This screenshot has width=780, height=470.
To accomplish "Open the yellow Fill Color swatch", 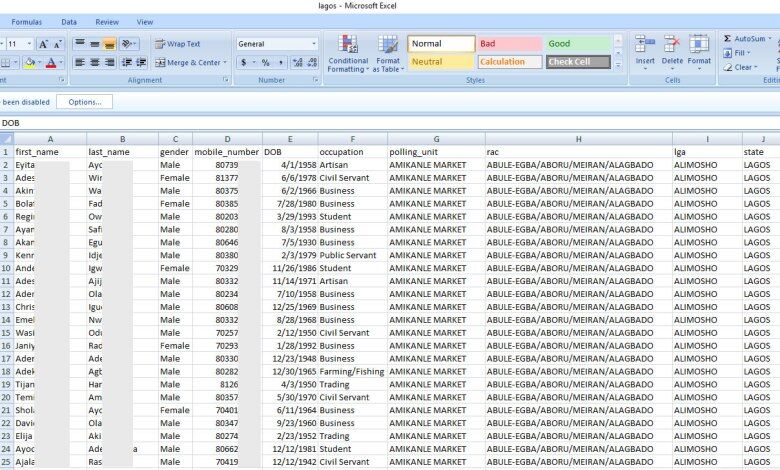I will point(31,62).
